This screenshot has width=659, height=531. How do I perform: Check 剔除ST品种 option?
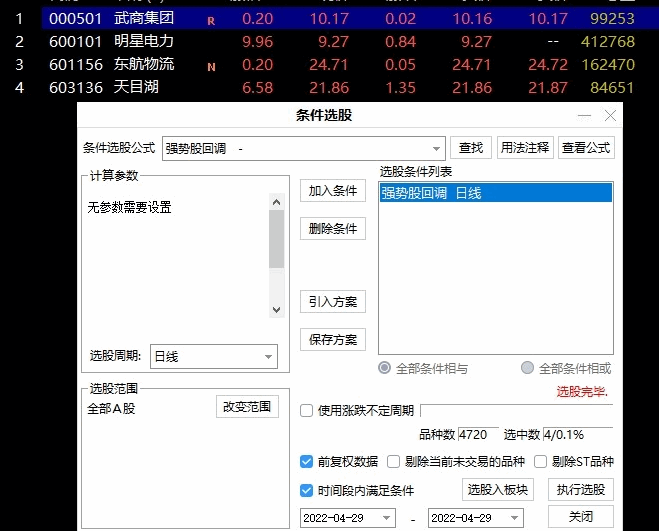(x=540, y=462)
